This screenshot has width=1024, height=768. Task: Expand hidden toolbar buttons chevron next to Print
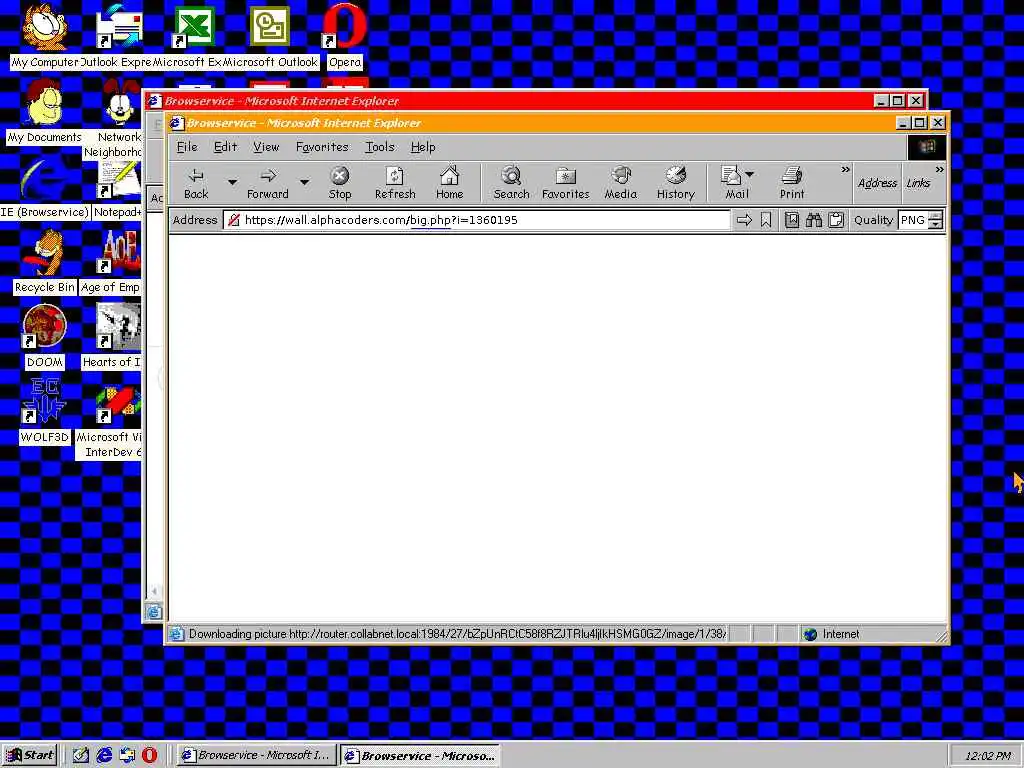[846, 170]
